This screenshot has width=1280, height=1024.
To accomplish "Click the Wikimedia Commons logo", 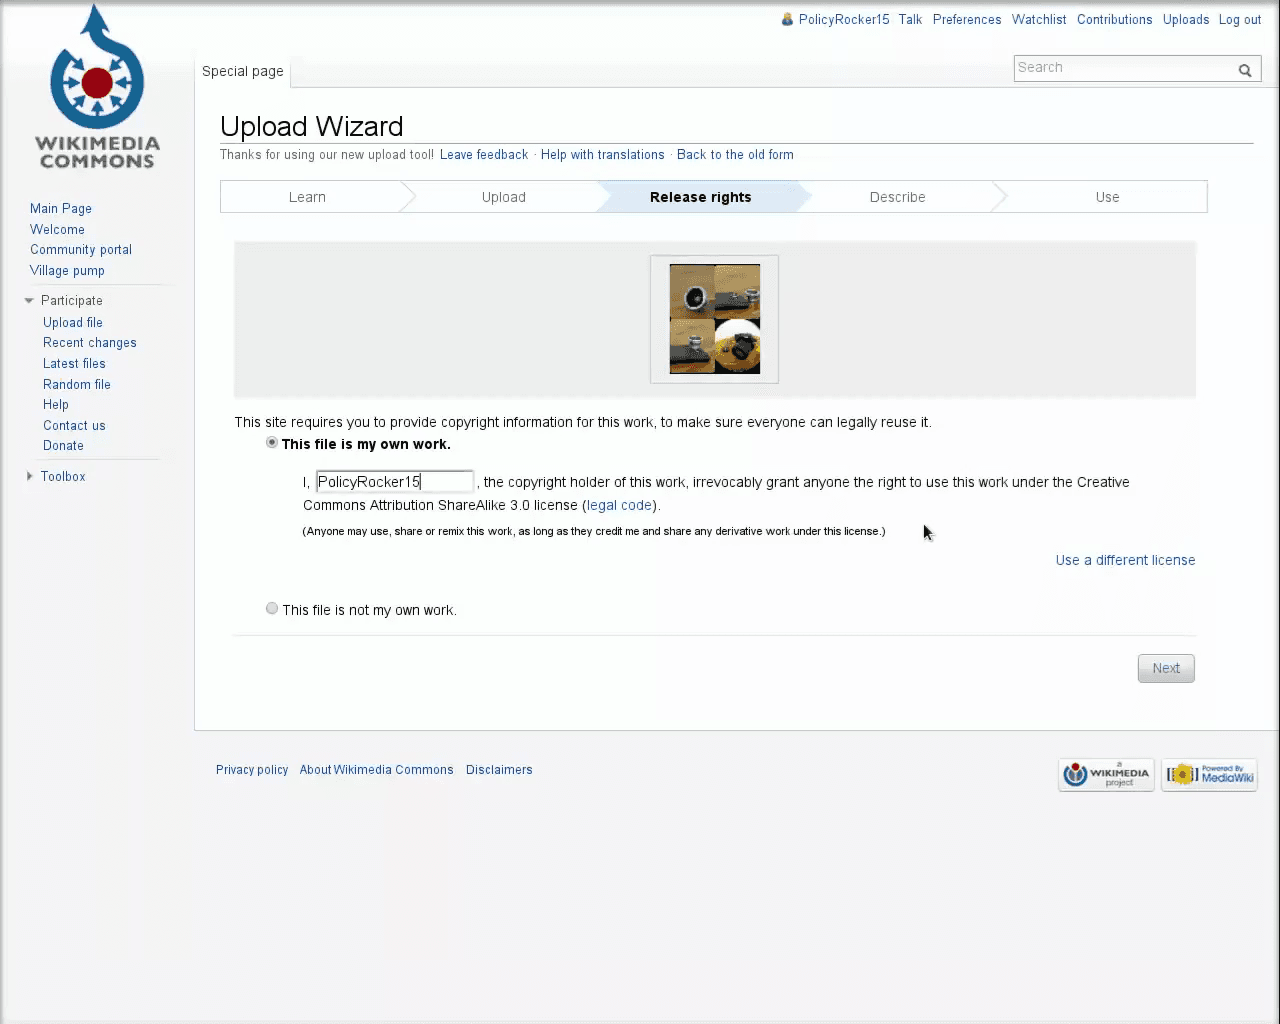I will 97,87.
